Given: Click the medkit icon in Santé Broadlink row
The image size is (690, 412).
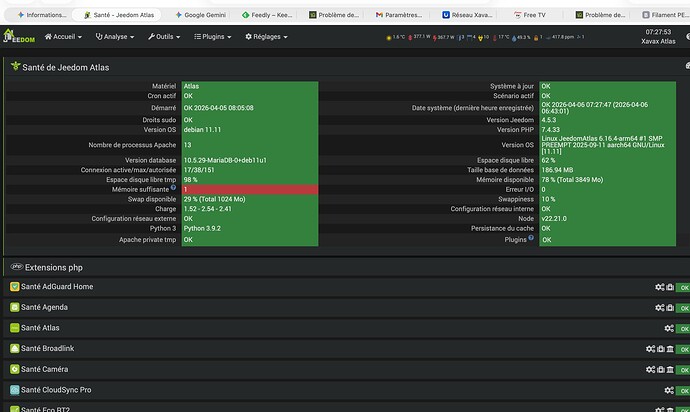Looking at the screenshot, I should pyautogui.click(x=661, y=349).
